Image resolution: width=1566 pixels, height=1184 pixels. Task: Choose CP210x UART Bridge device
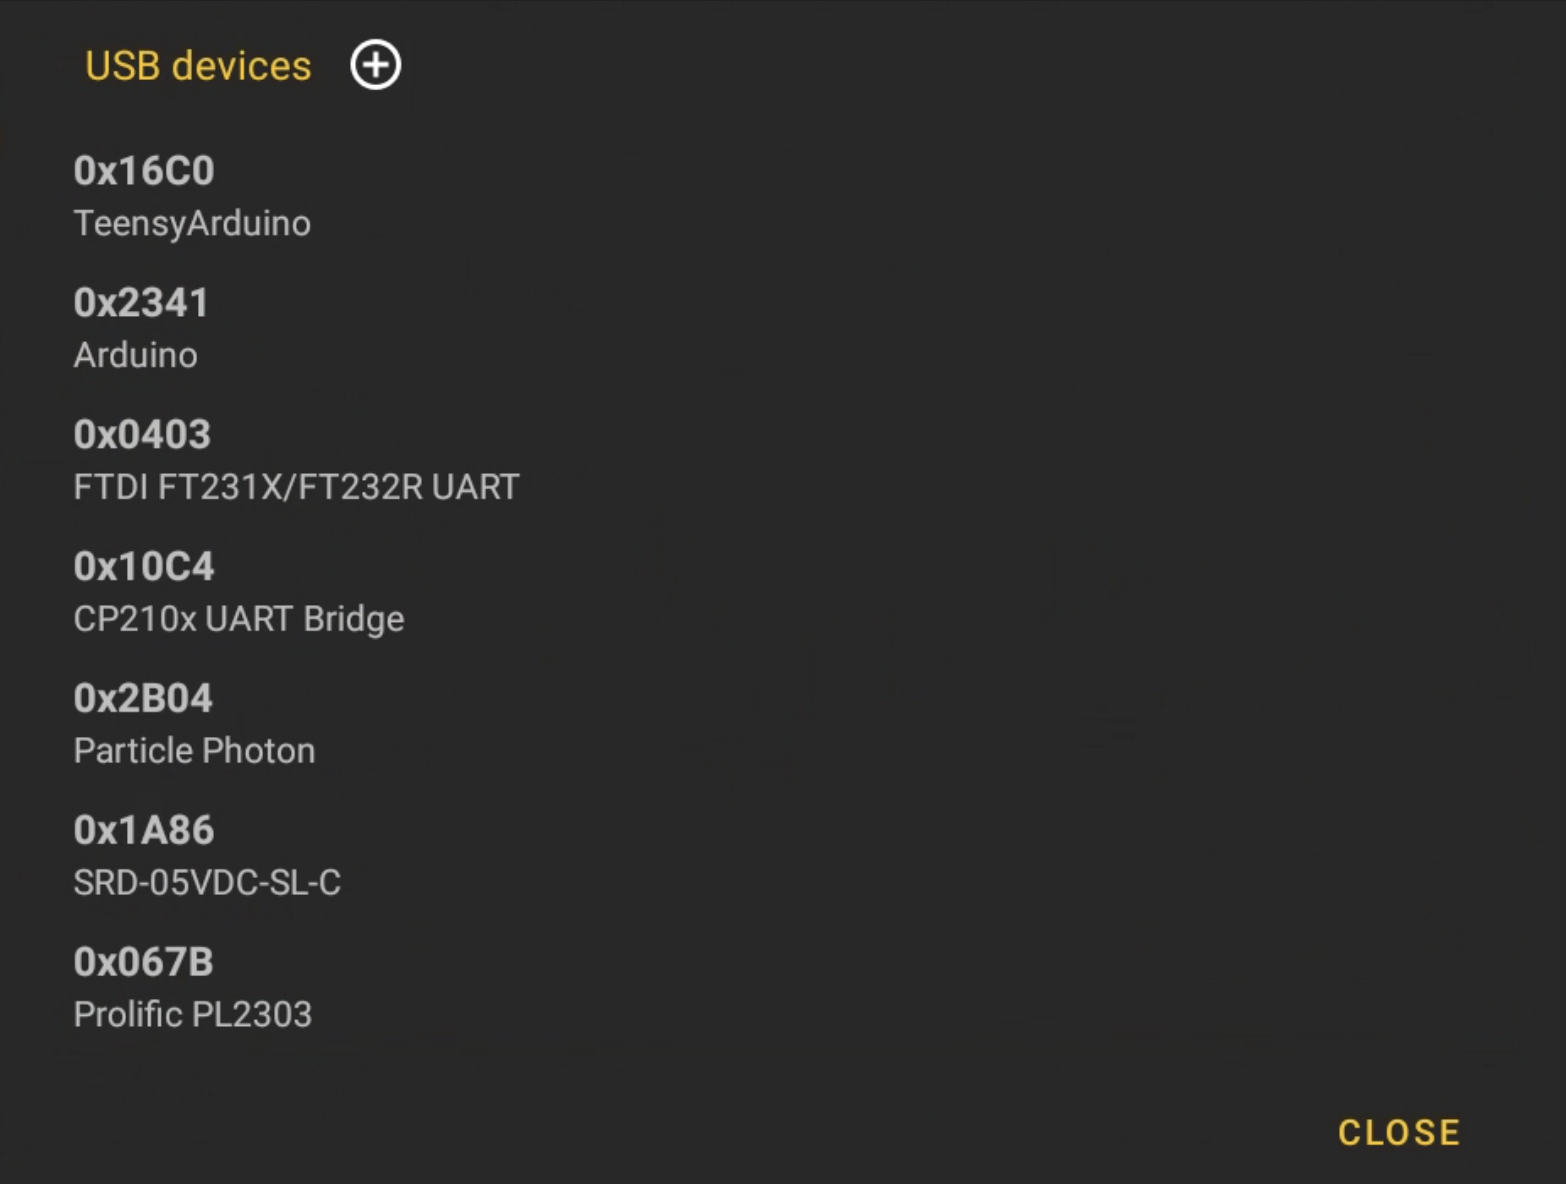tap(239, 619)
